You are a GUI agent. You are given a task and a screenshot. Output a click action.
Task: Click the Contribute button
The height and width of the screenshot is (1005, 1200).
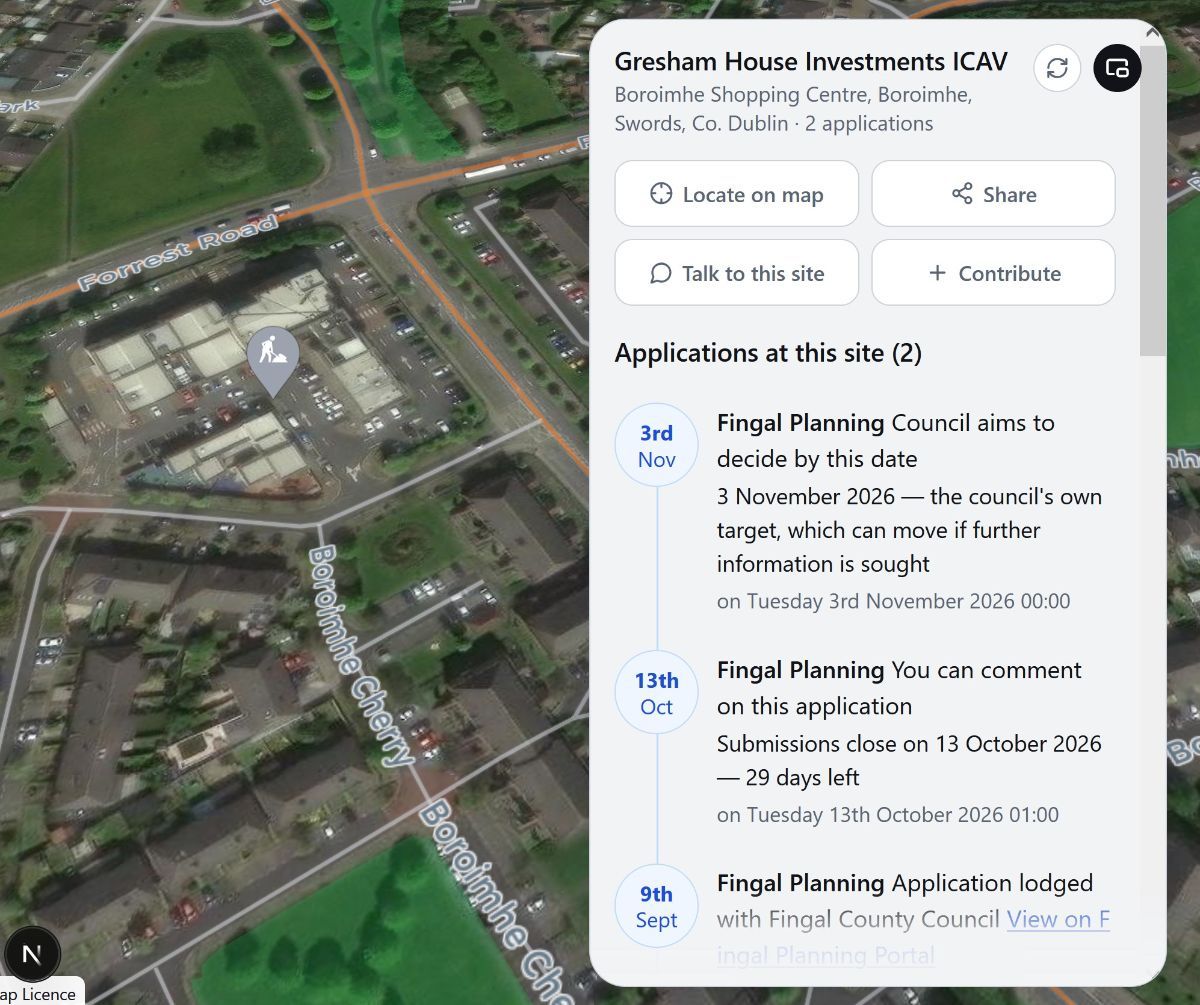[993, 273]
